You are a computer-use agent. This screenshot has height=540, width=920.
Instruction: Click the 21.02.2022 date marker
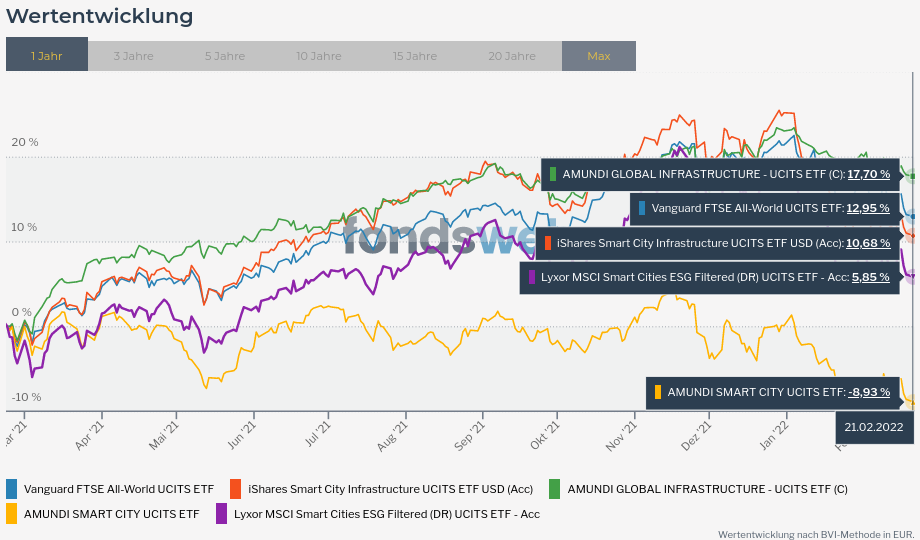coord(874,427)
